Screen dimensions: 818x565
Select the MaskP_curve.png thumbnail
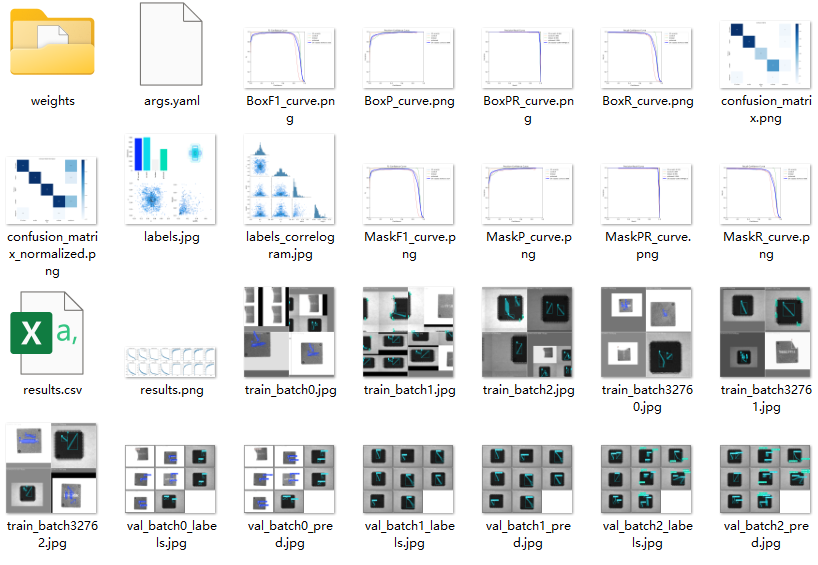527,194
